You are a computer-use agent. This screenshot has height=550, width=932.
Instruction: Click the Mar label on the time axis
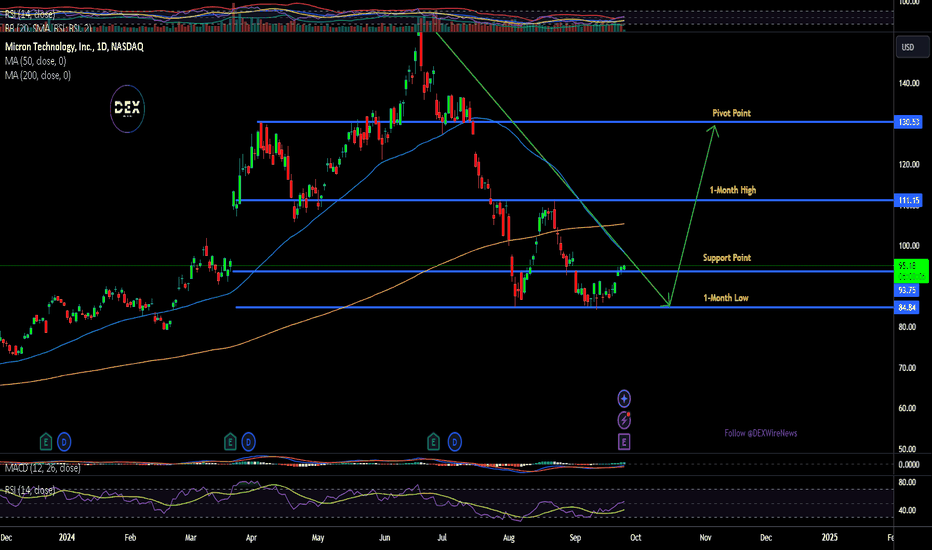[x=190, y=538]
